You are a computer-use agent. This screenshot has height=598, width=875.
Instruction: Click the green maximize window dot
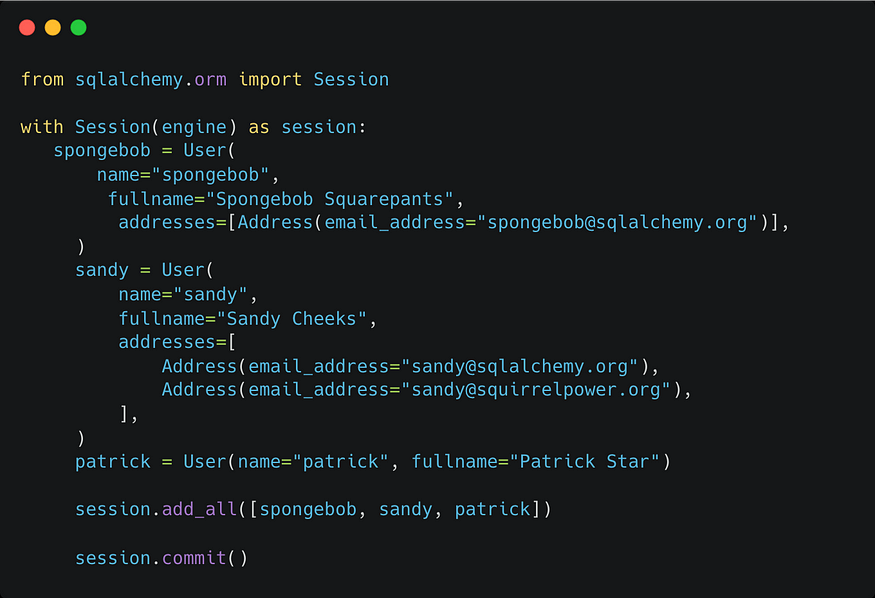pos(79,27)
